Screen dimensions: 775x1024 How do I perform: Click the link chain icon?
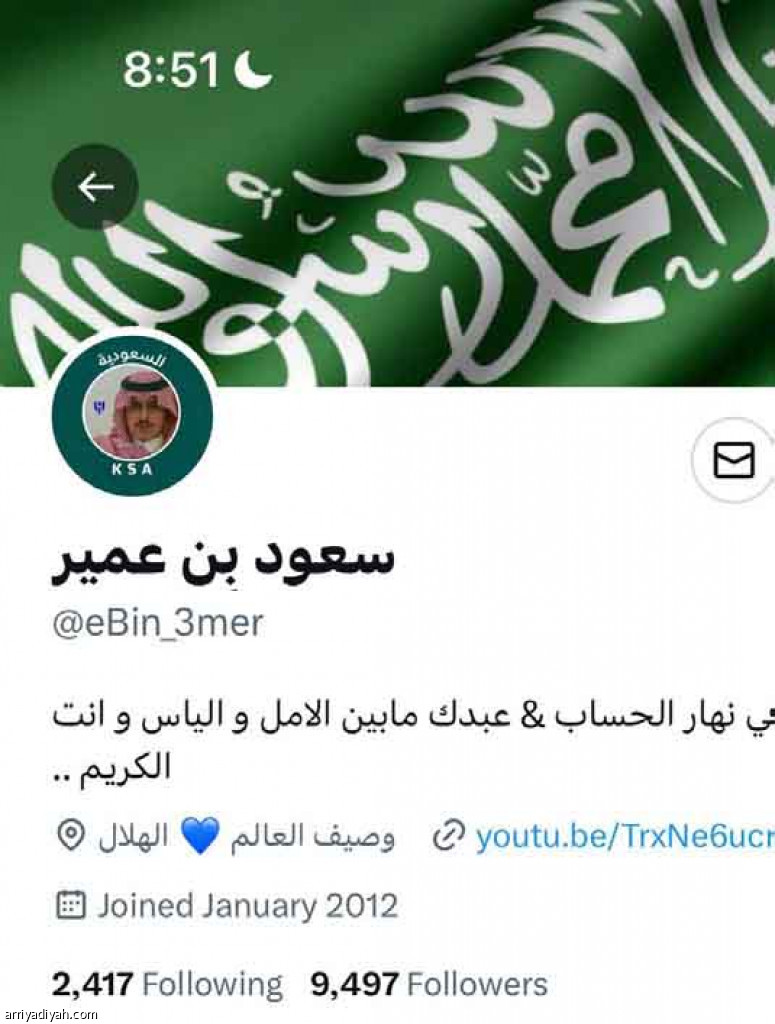coord(449,837)
